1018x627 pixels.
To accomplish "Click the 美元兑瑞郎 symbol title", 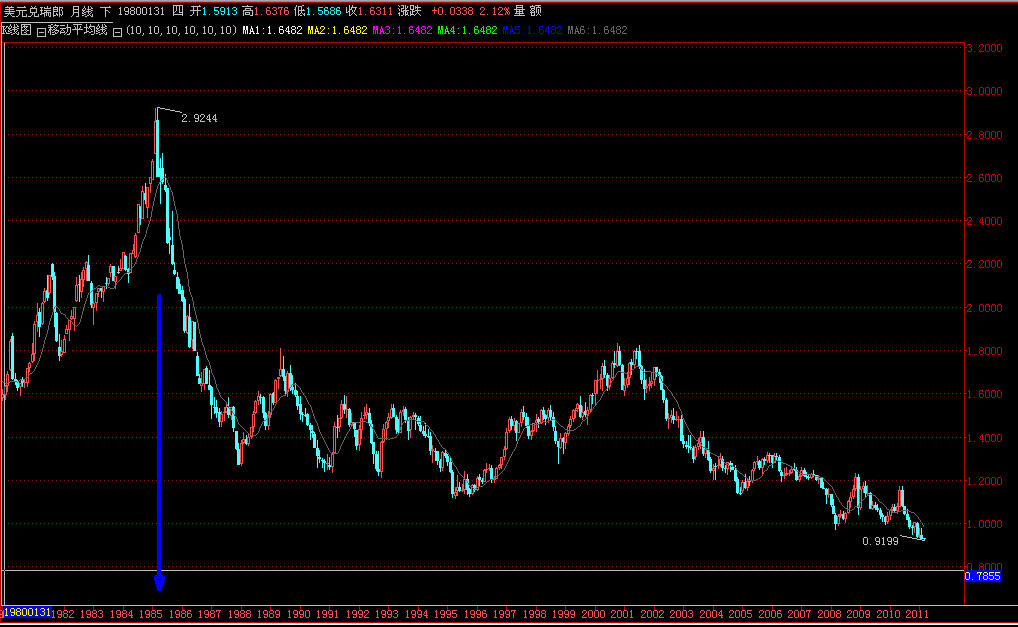I will pos(34,11).
